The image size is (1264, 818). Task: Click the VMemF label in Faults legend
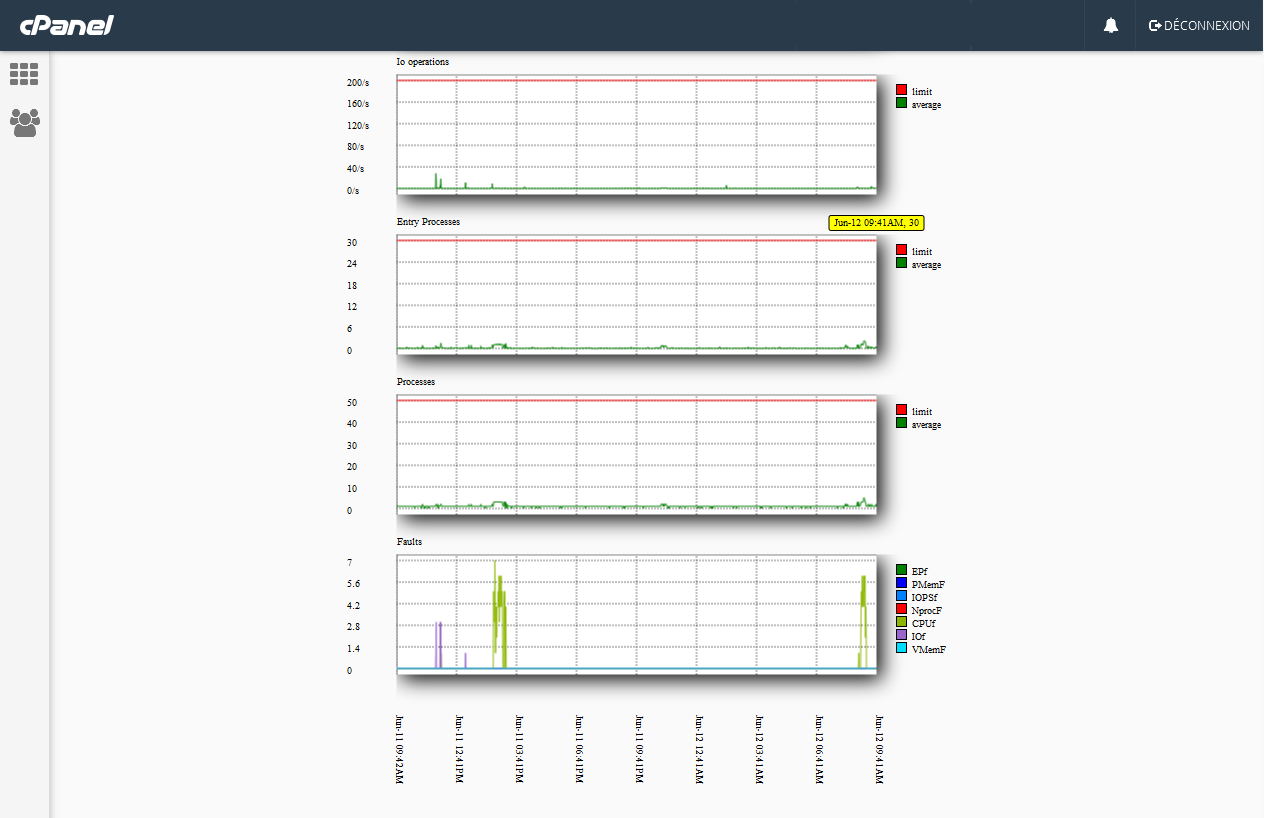click(x=929, y=649)
